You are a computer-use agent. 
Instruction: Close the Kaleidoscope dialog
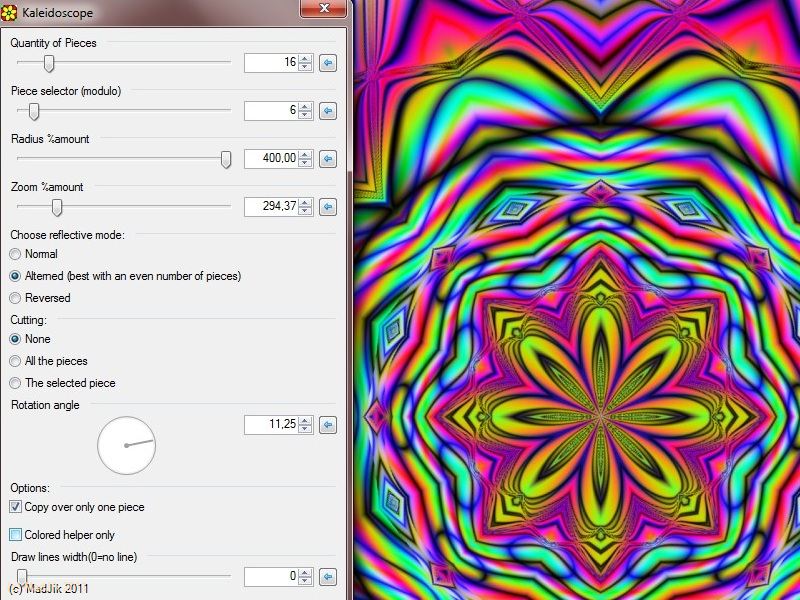tap(323, 8)
